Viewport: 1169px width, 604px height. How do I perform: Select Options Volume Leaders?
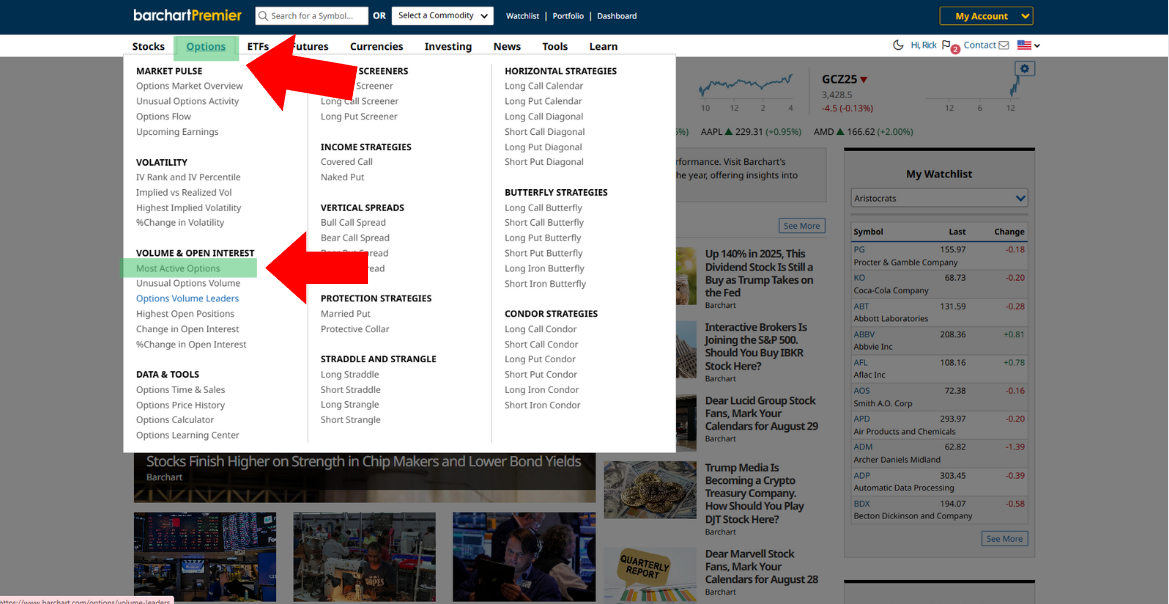pyautogui.click(x=187, y=298)
